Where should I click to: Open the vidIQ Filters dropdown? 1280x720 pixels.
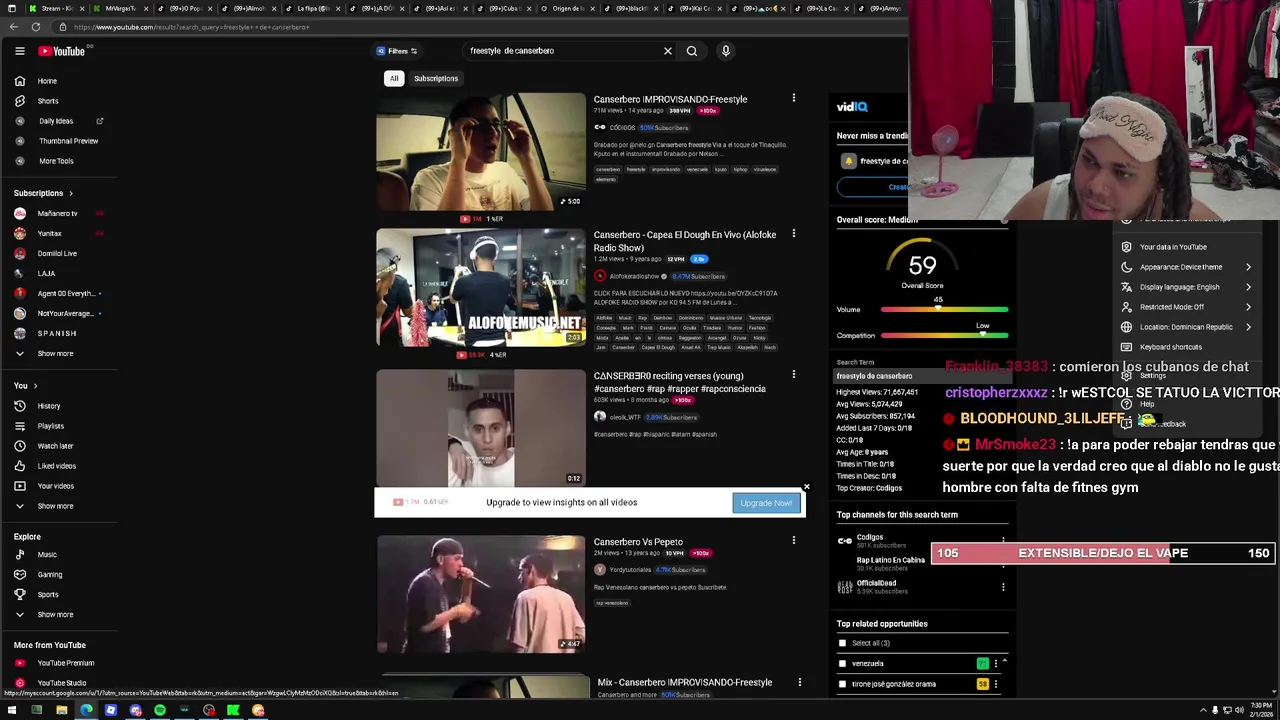397,51
